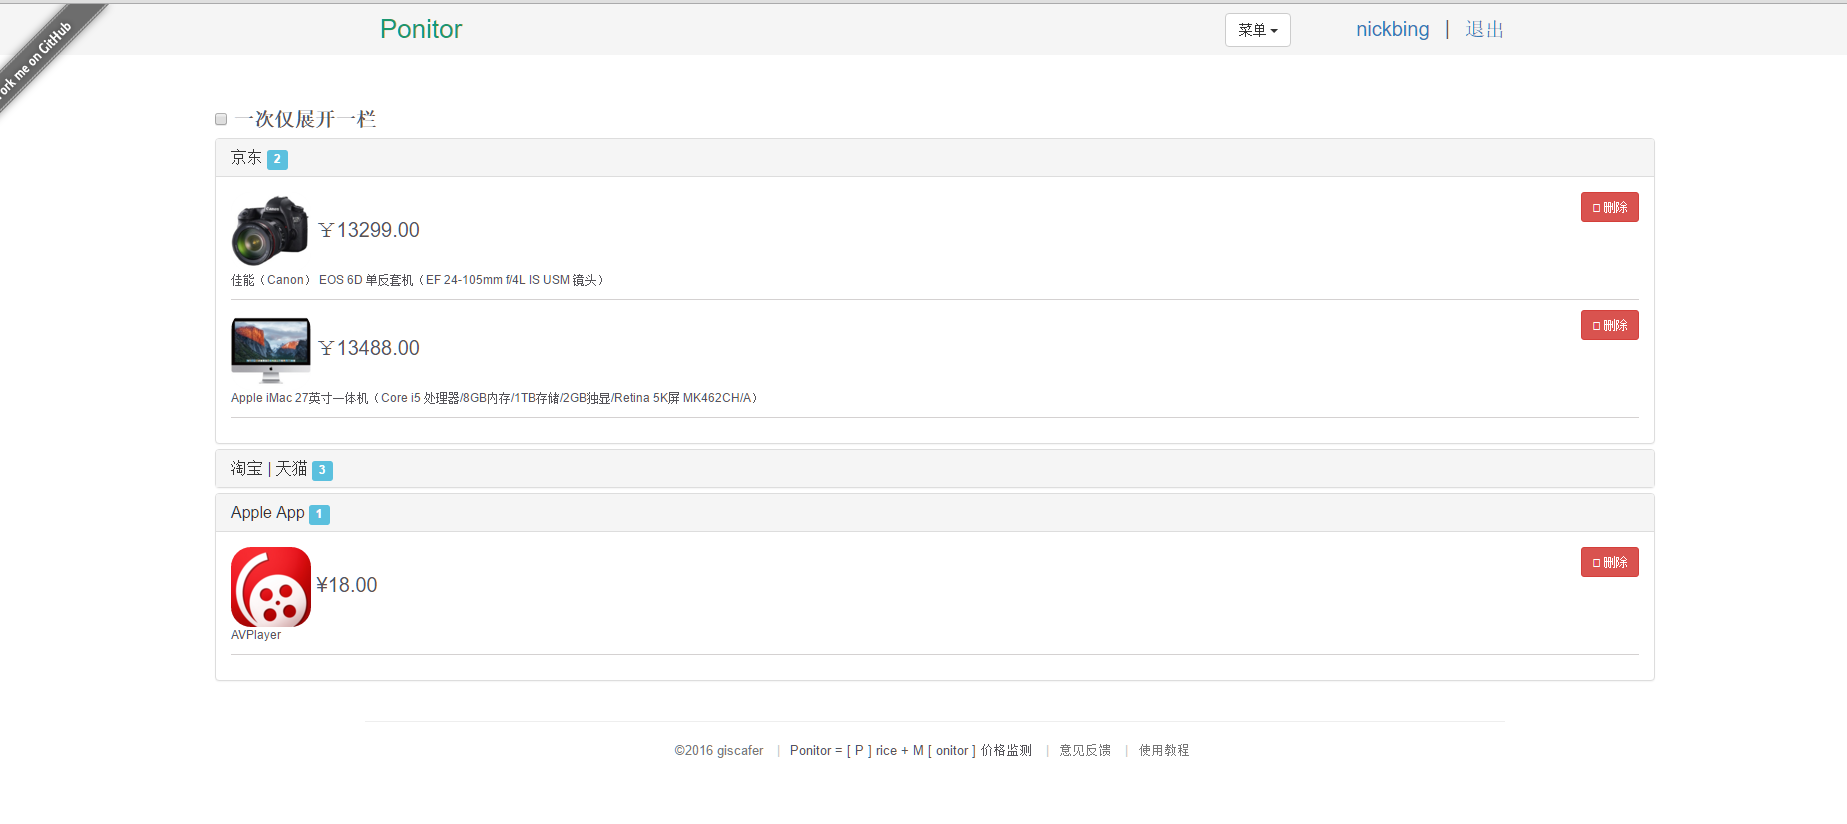Click the Apple App count badge 1

[319, 514]
